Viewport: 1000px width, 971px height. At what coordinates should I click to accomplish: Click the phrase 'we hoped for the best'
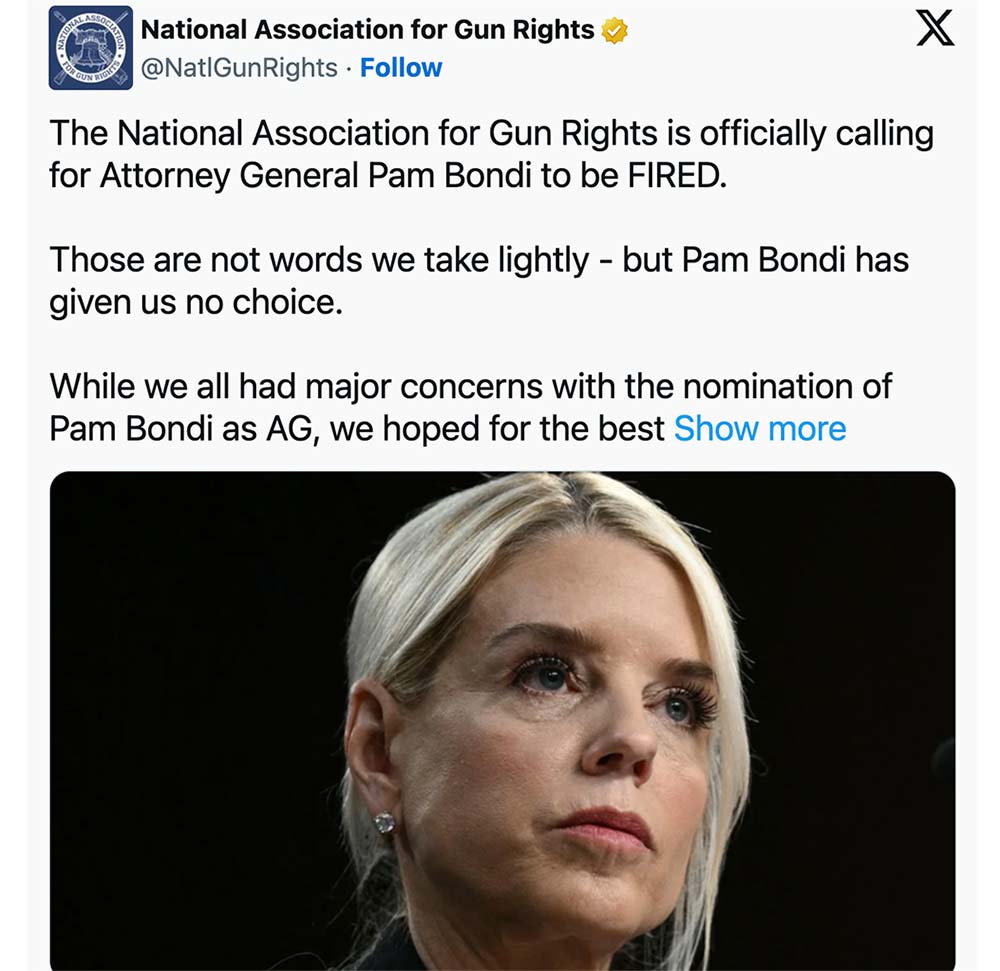click(498, 429)
